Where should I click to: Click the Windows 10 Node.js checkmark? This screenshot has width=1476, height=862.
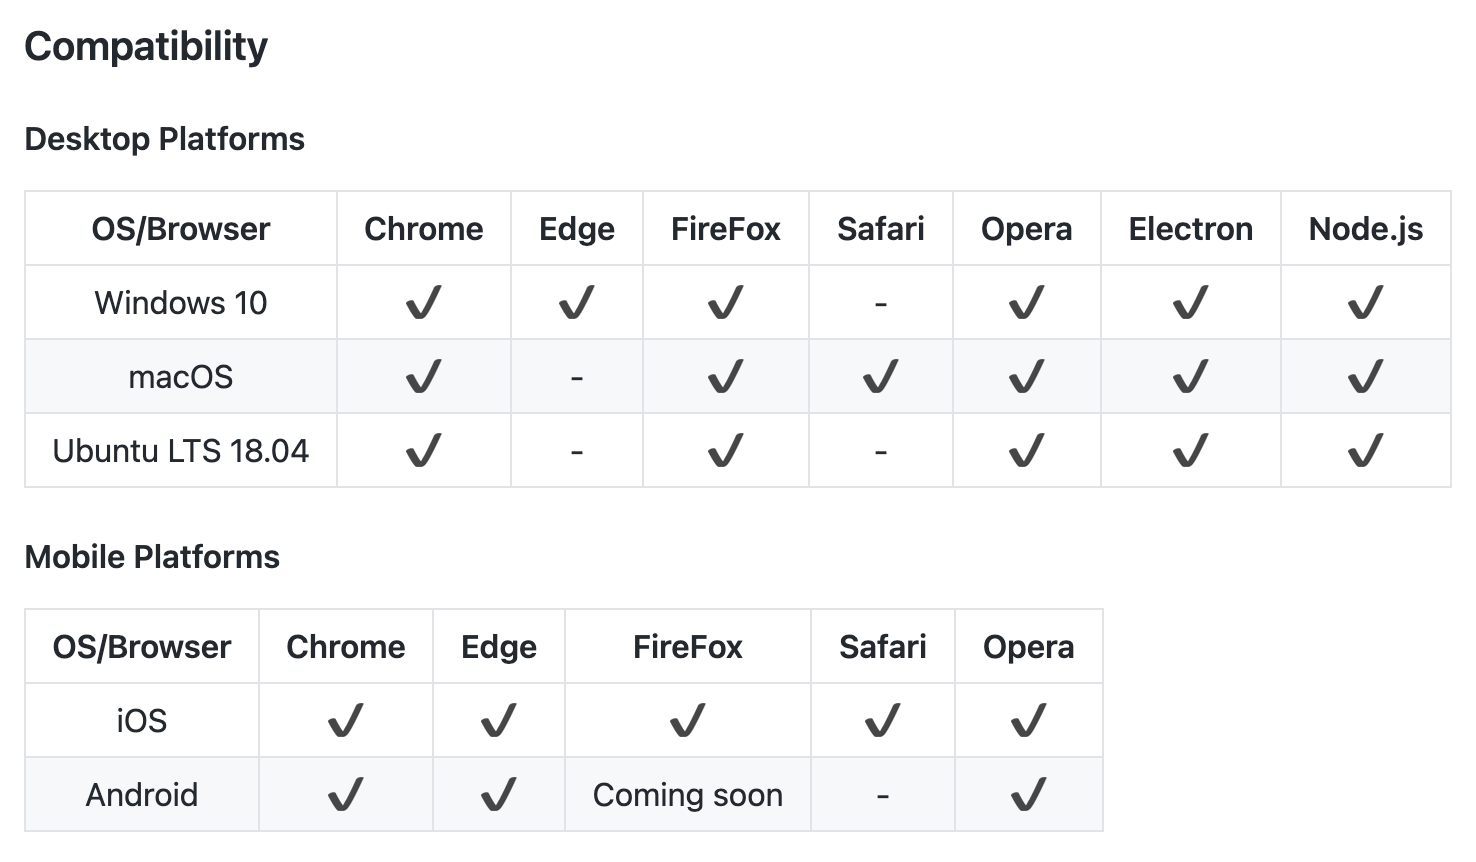[1365, 302]
